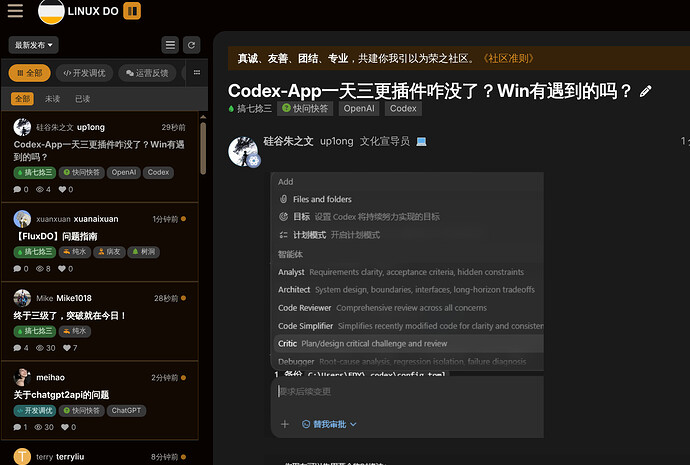Open the post author's large avatar
The height and width of the screenshot is (465, 690).
click(x=243, y=151)
